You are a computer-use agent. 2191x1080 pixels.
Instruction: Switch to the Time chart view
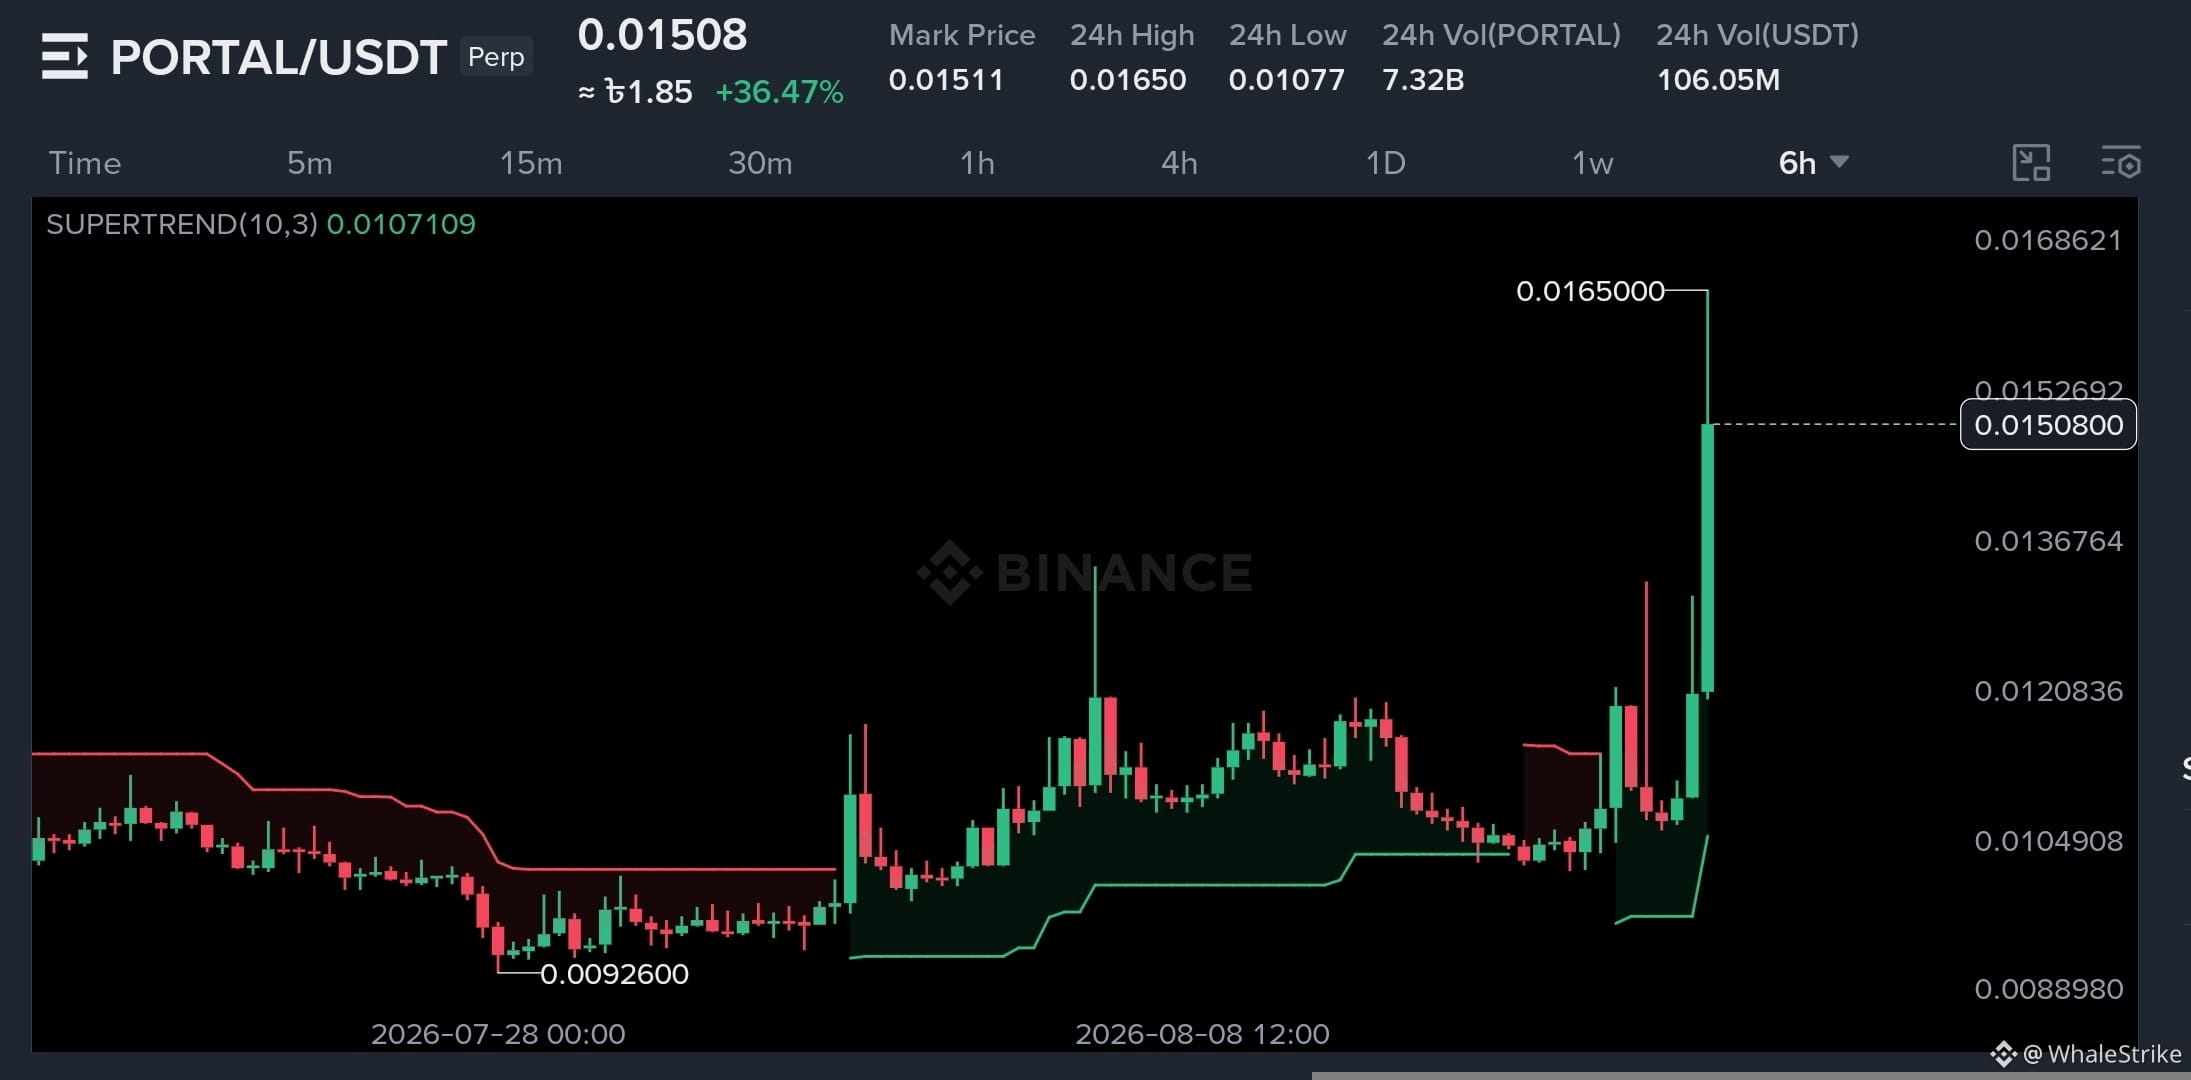[x=85, y=163]
